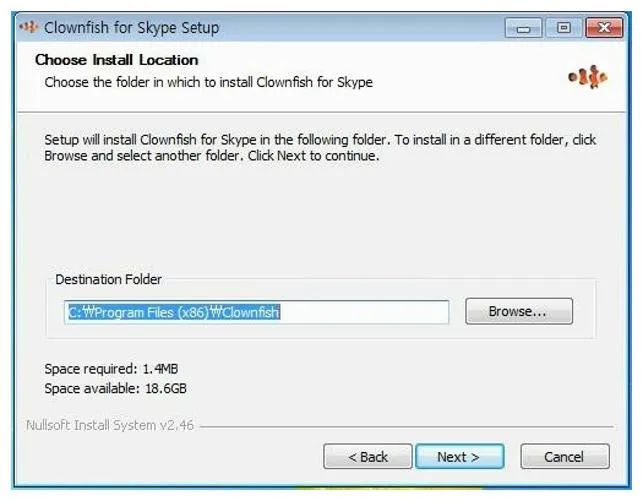
Task: Open the Browse... folder dialog
Action: coord(519,311)
